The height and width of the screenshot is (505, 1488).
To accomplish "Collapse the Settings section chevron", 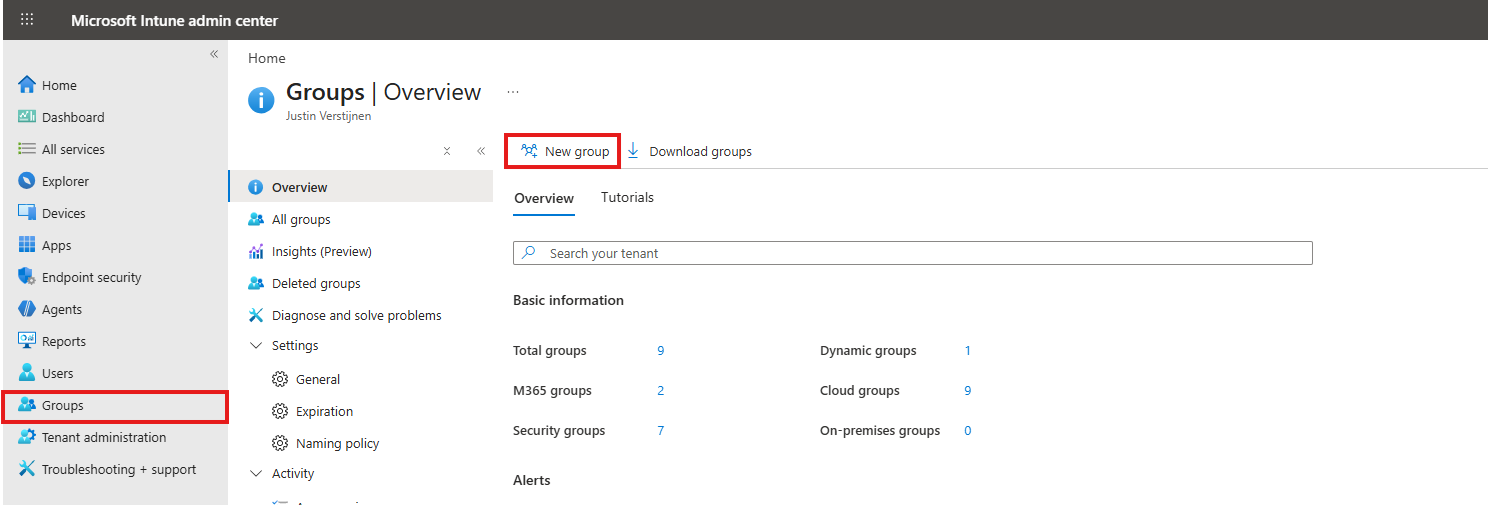I will [x=256, y=345].
